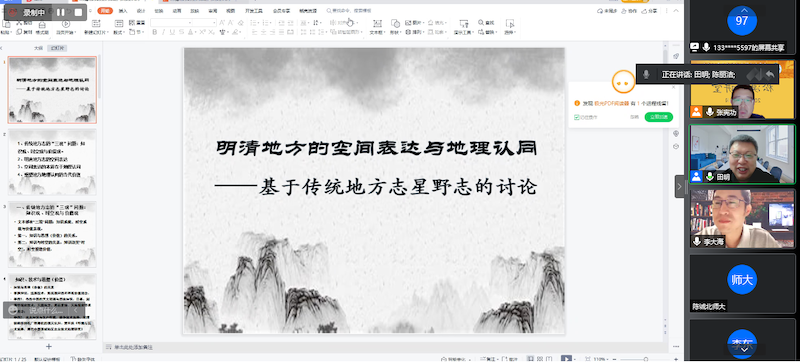Image resolution: width=800 pixels, height=363 pixels.
Task: Pause the screen recording
Action: [x=60, y=12]
